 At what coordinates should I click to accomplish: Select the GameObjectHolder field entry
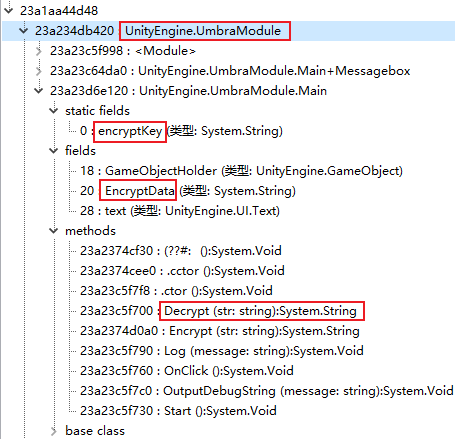click(241, 171)
